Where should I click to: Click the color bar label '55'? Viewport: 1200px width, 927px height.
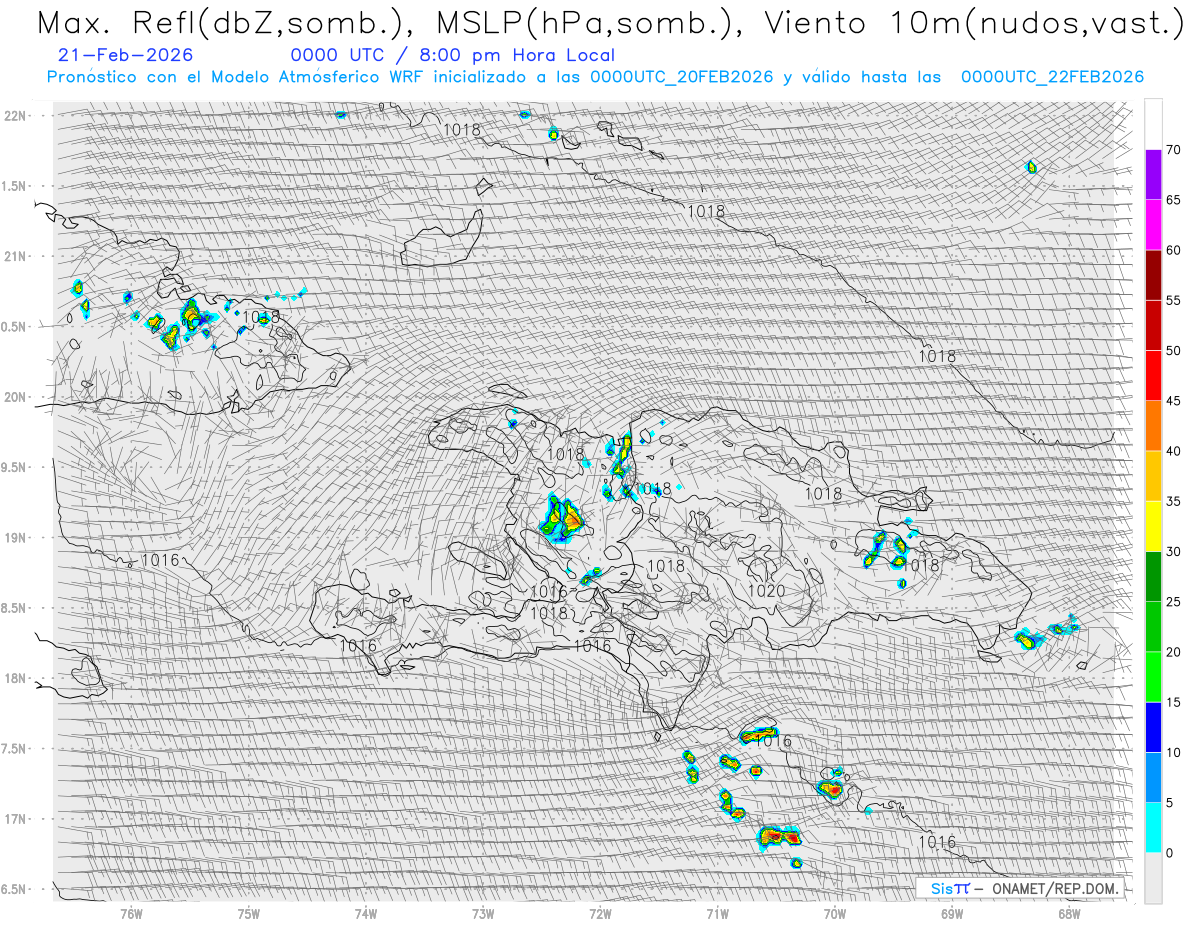[x=1173, y=300]
